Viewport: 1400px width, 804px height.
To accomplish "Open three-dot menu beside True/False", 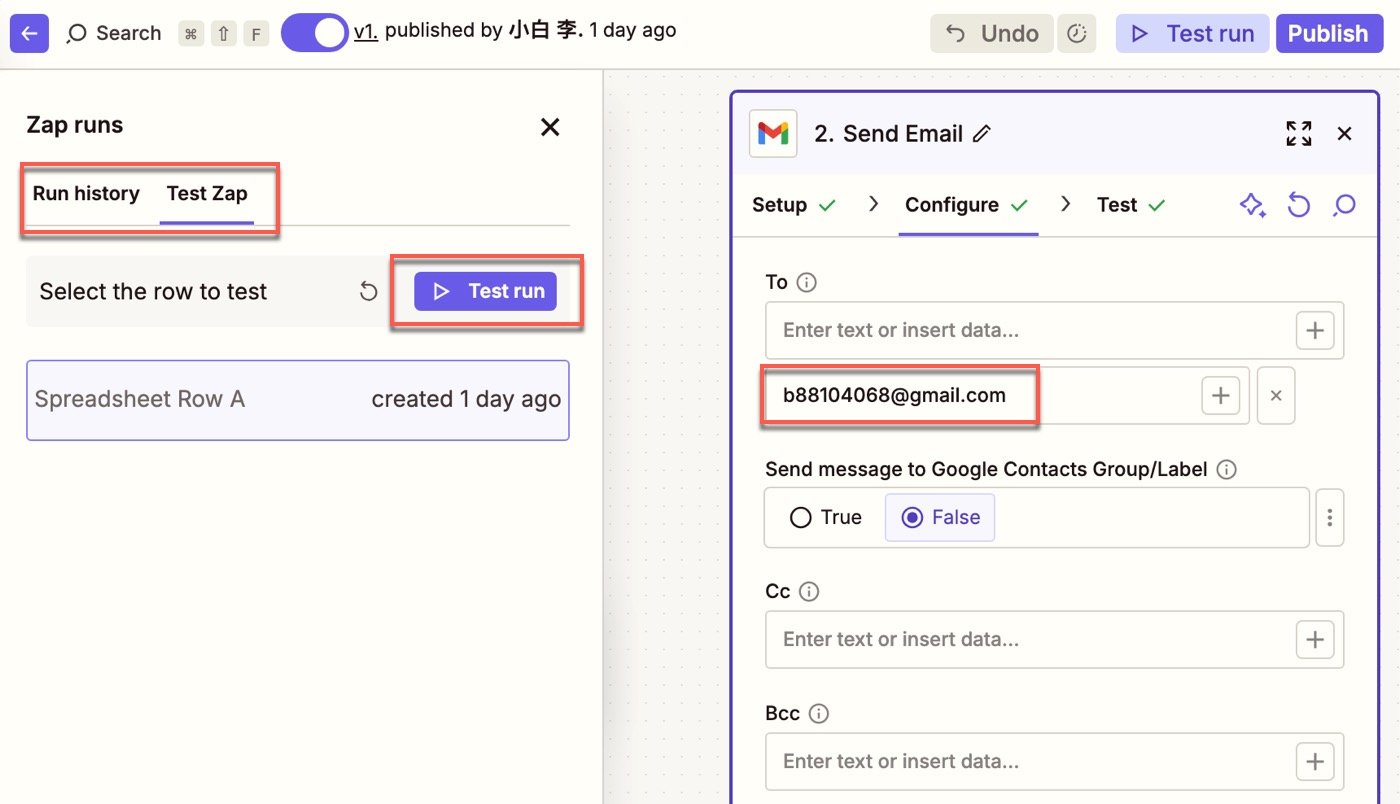I will tap(1330, 518).
